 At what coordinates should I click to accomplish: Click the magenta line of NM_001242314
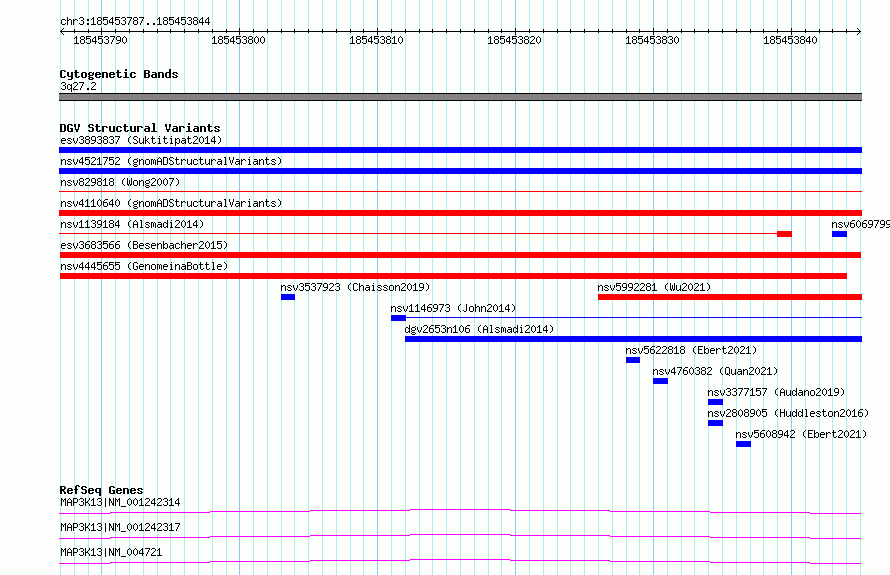(x=460, y=511)
